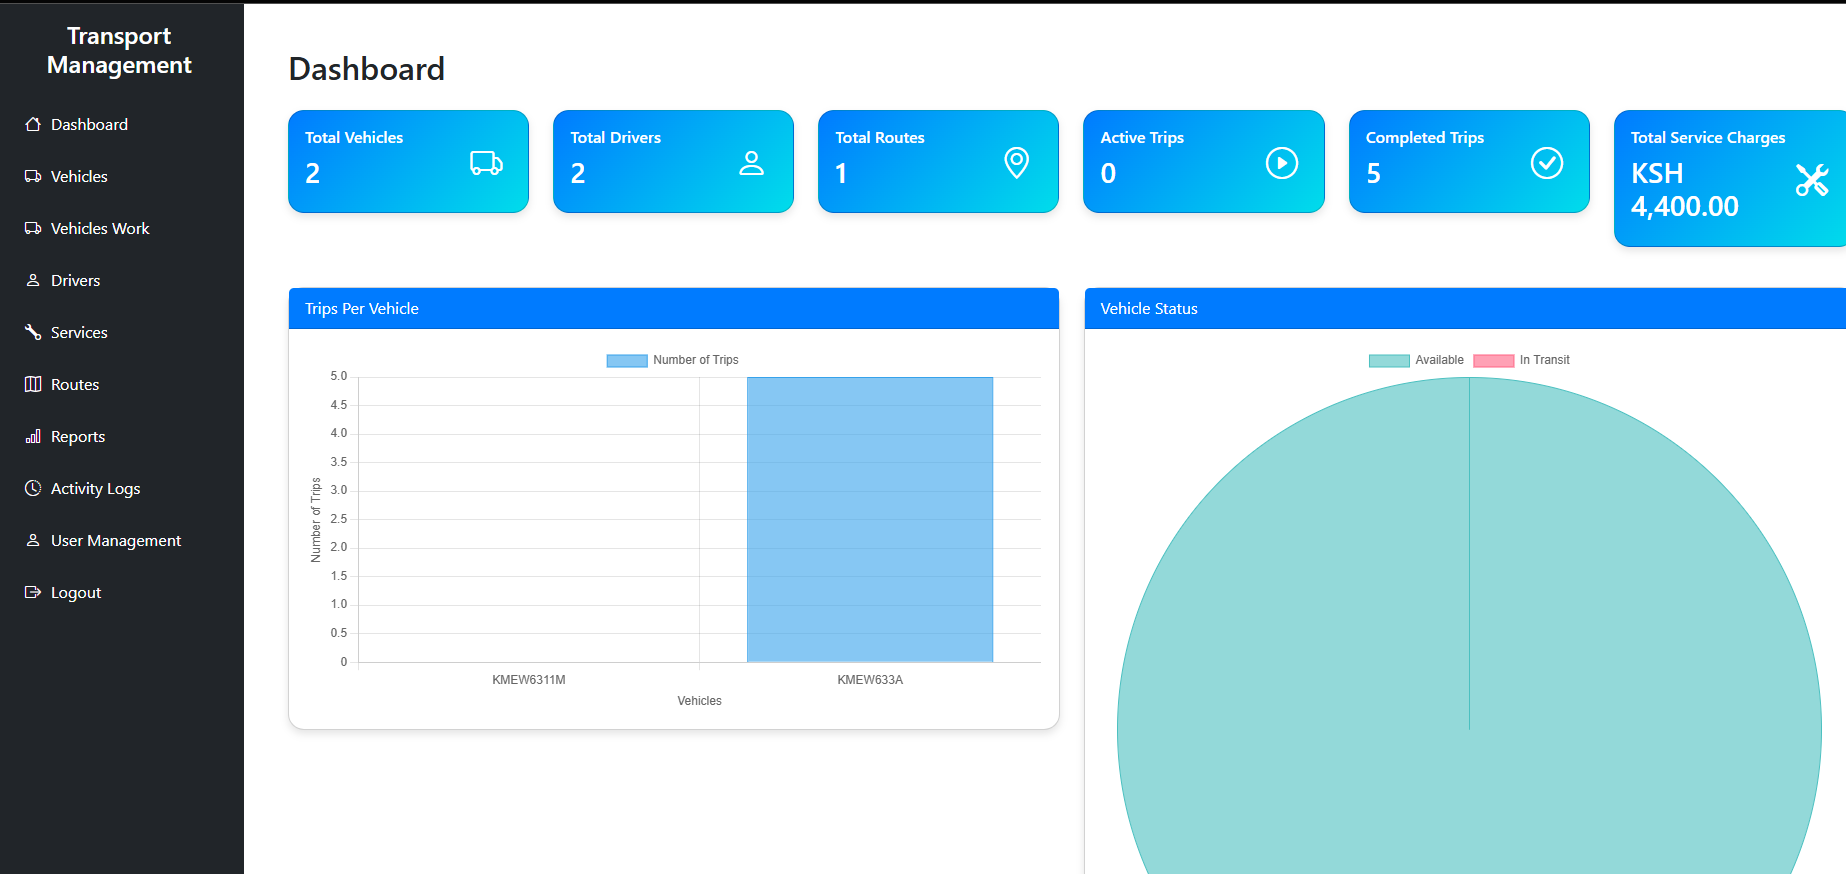
Task: Click the KMEW633A bar in the chart
Action: [870, 519]
